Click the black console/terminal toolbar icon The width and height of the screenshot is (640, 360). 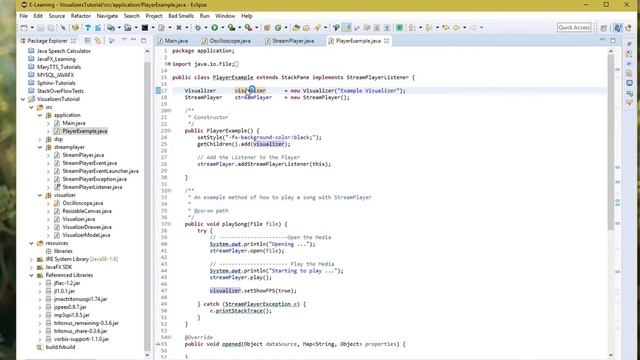click(x=144, y=27)
